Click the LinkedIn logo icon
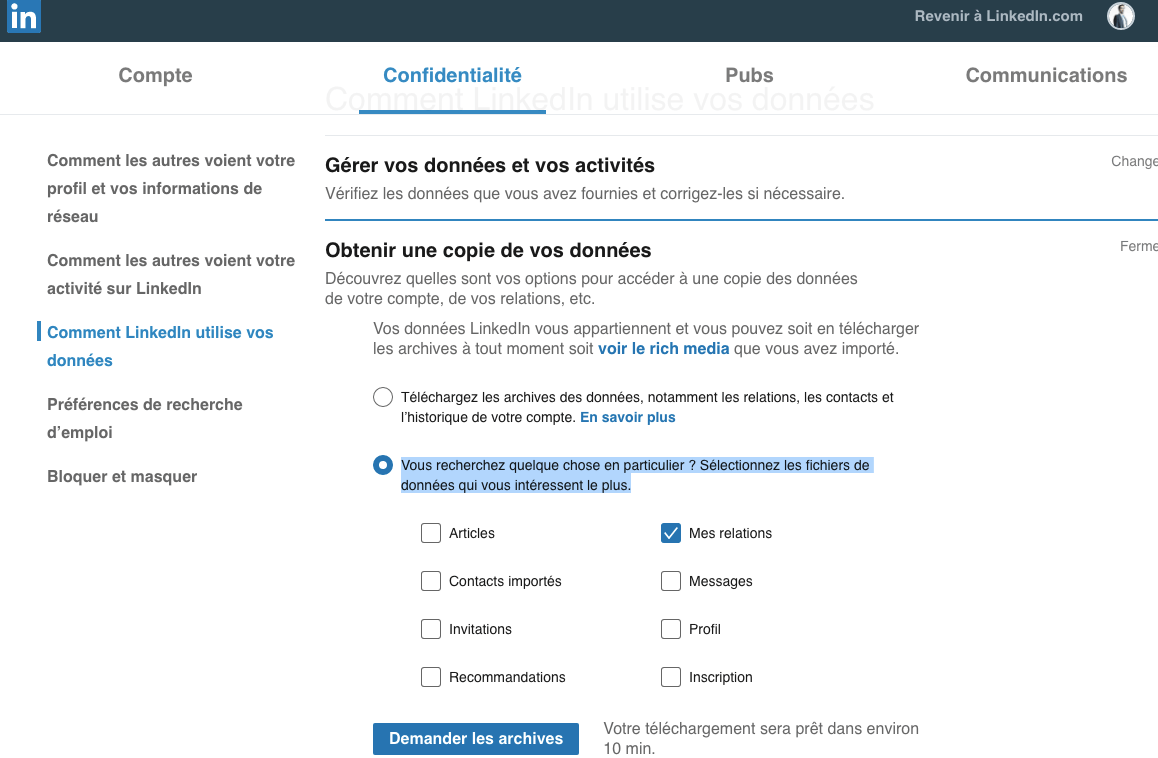The height and width of the screenshot is (758, 1158). (x=24, y=16)
